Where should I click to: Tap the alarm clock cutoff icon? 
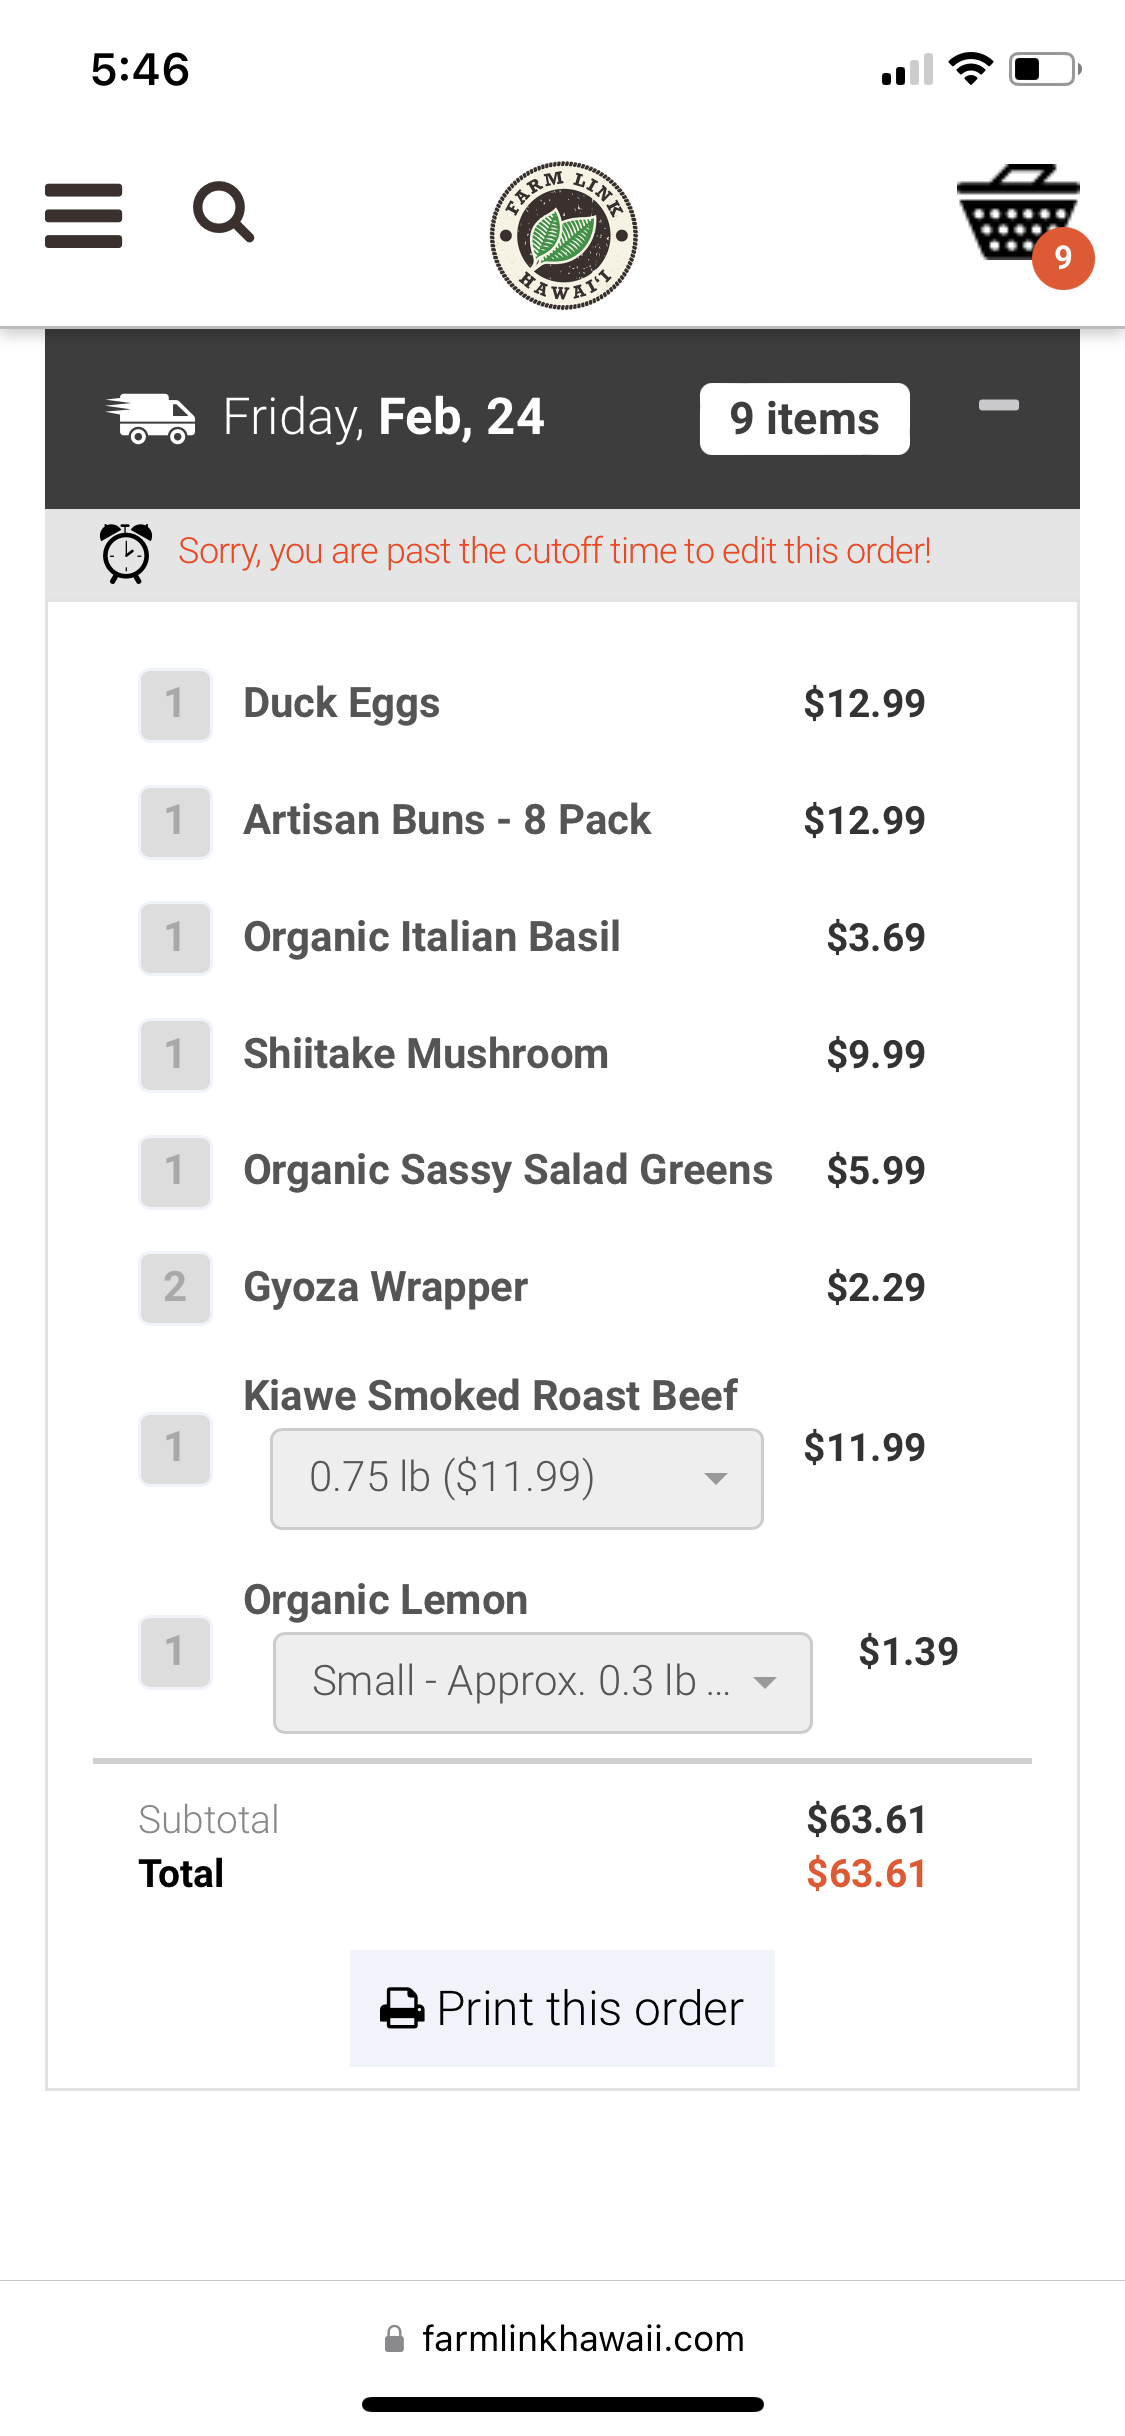click(126, 552)
